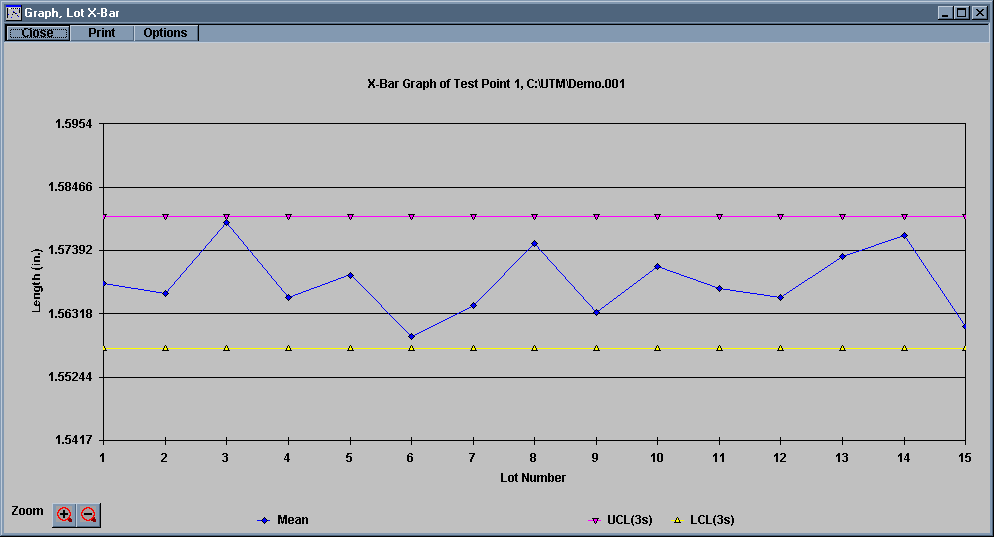This screenshot has width=994, height=537.
Task: Select the Mean legend diamond marker
Action: [264, 521]
